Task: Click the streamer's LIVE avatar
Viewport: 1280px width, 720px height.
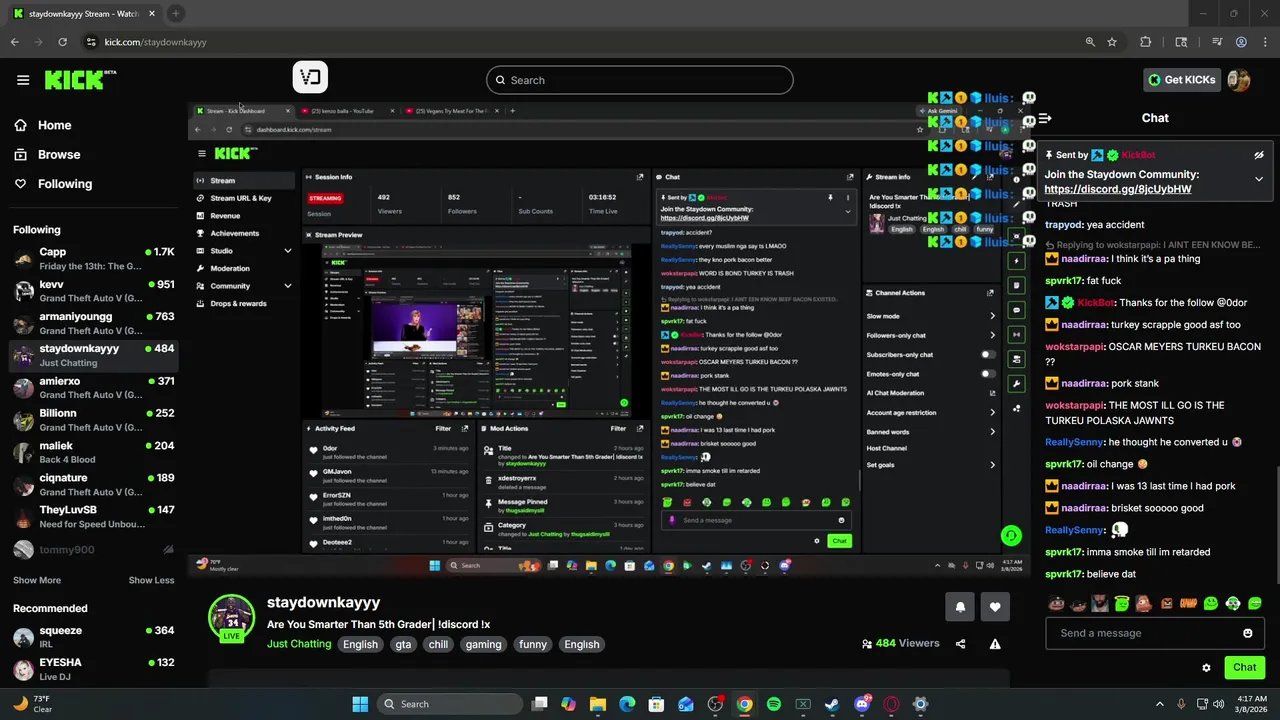Action: tap(231, 617)
